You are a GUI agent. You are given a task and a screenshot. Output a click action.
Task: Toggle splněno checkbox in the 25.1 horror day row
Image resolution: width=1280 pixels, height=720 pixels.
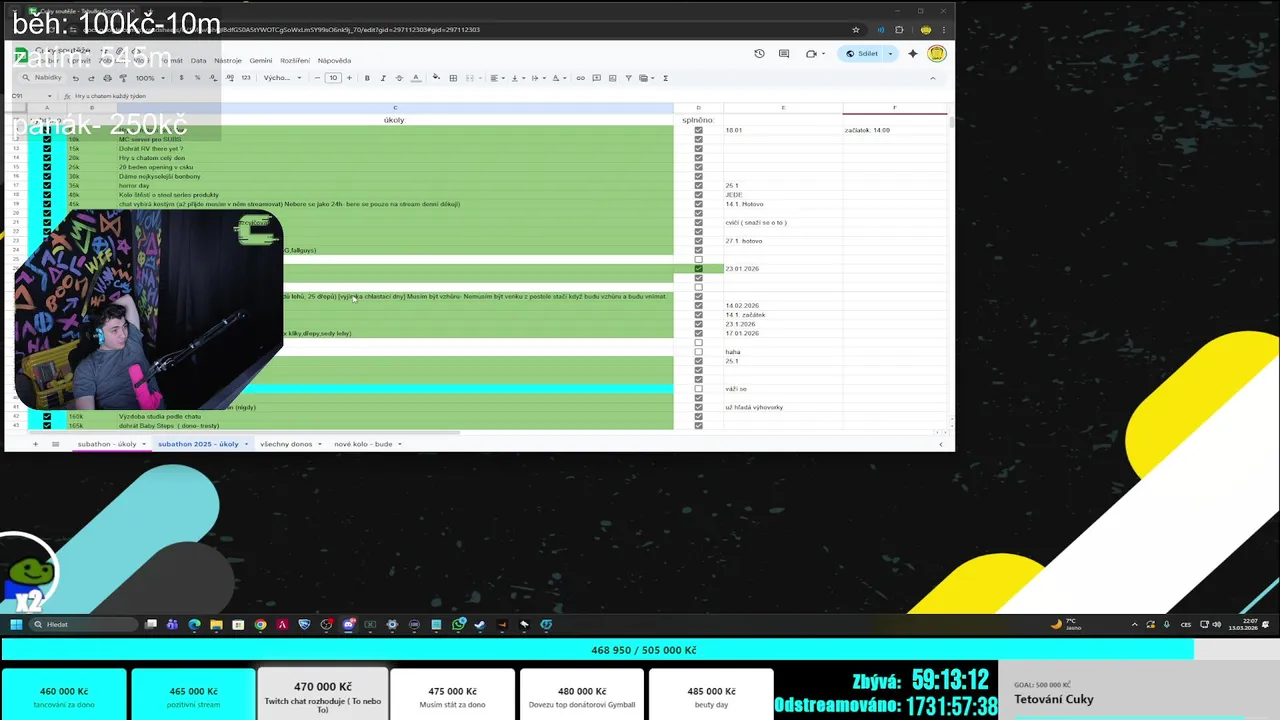pyautogui.click(x=698, y=185)
